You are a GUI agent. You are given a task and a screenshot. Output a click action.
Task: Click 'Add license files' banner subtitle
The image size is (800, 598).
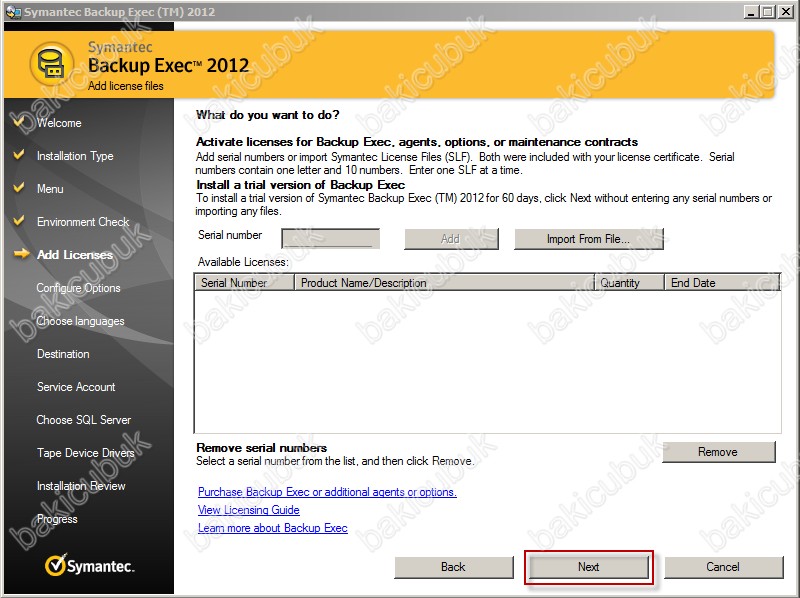coord(126,86)
